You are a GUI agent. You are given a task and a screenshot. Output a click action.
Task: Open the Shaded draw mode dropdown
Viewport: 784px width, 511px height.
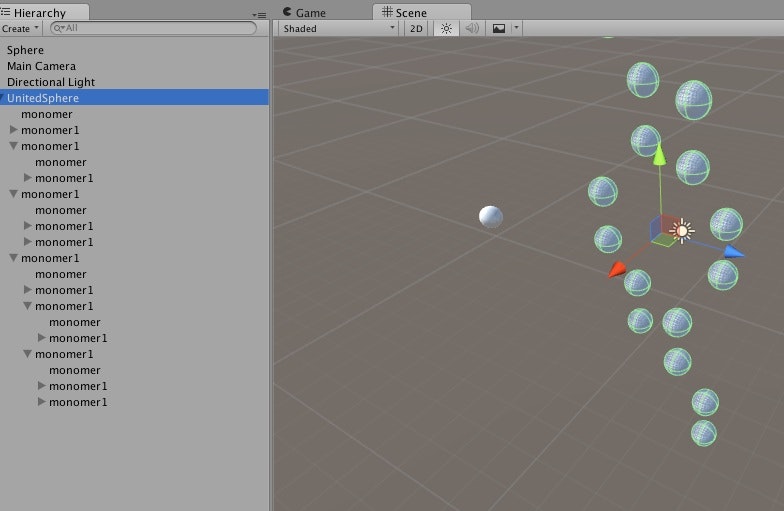coord(338,28)
